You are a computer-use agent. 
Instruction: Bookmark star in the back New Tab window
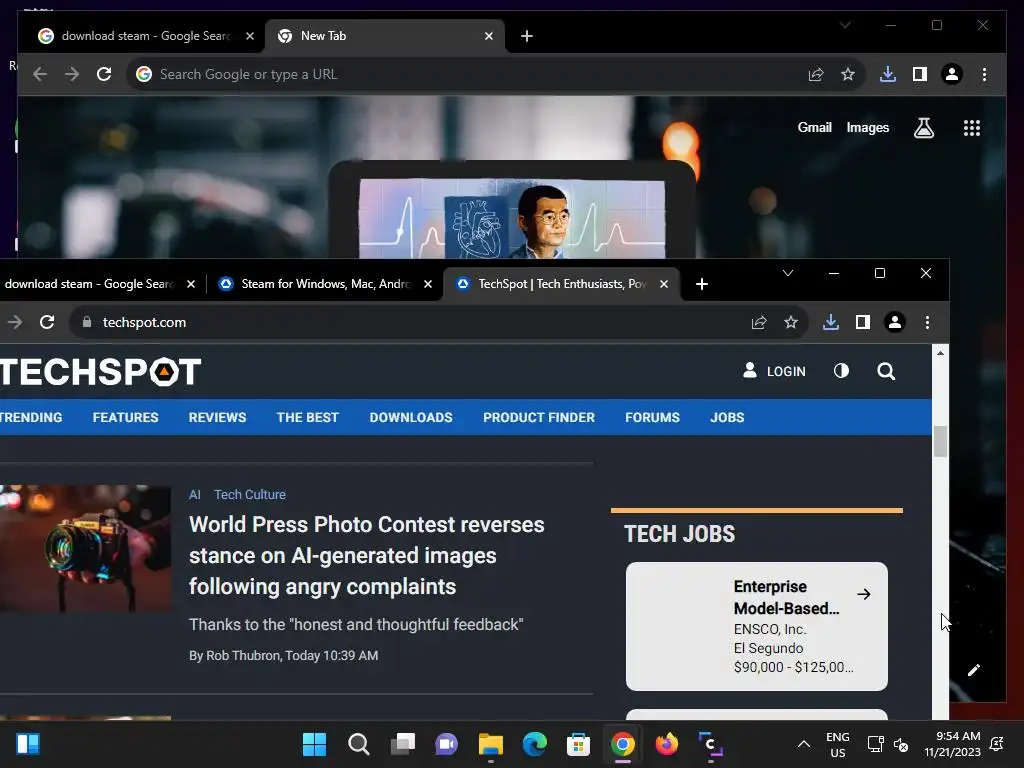(848, 74)
